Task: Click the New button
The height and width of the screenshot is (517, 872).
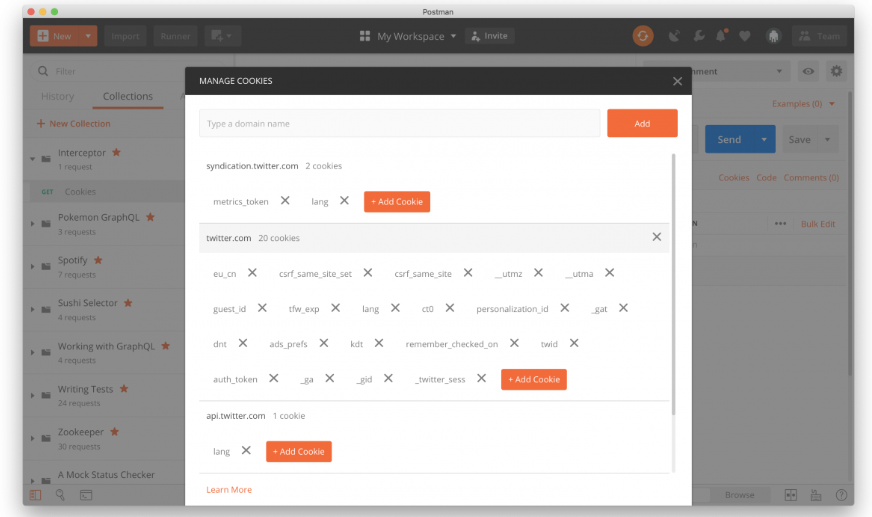Action: 54,36
